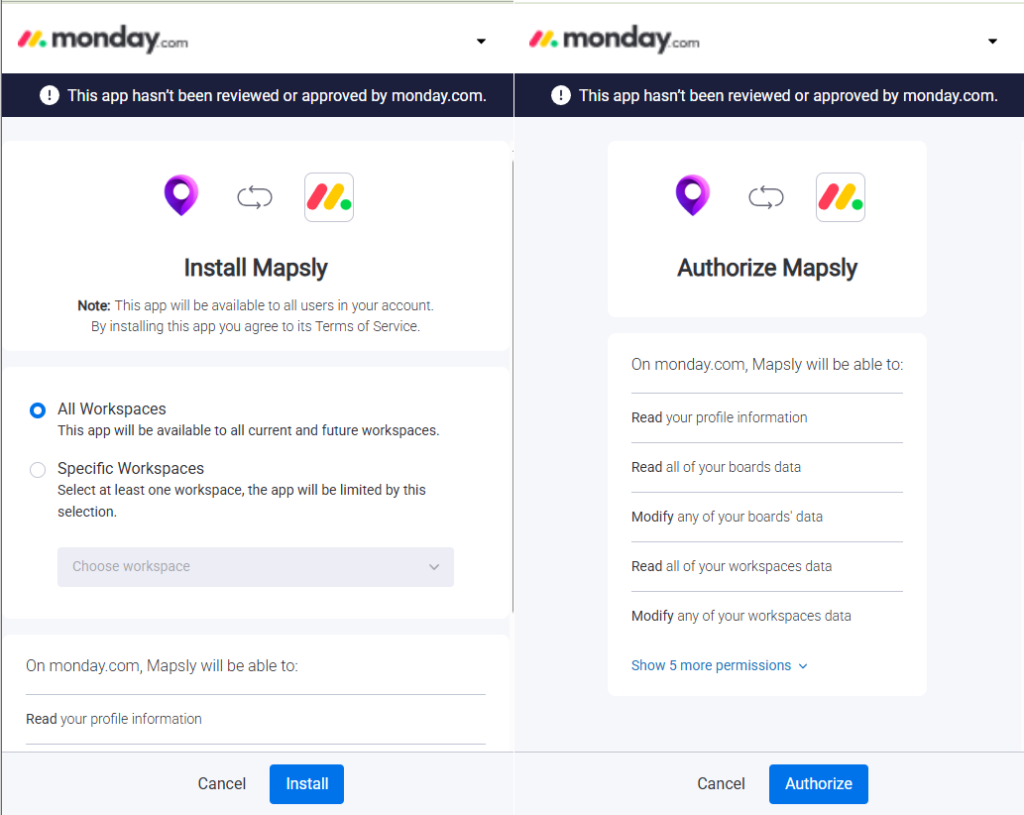The width and height of the screenshot is (1024, 815).
Task: Cancel the Install Mapsly dialog
Action: [222, 784]
